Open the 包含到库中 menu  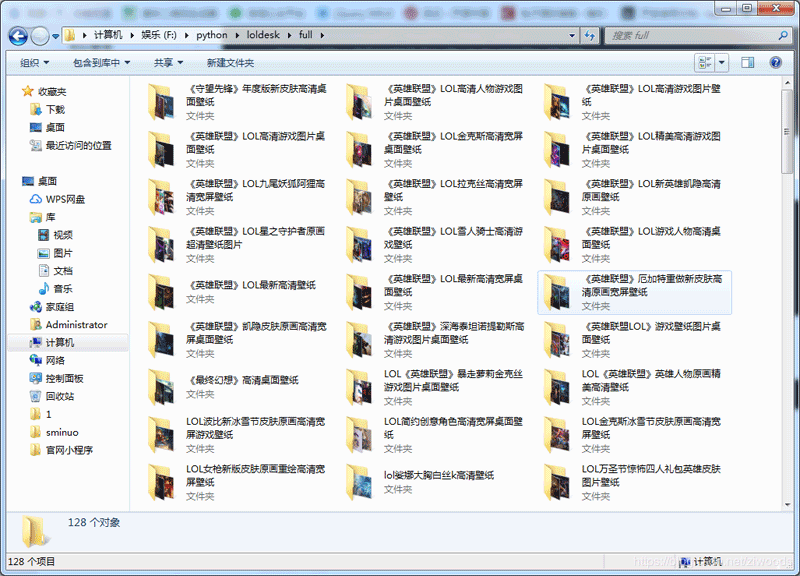pos(102,63)
